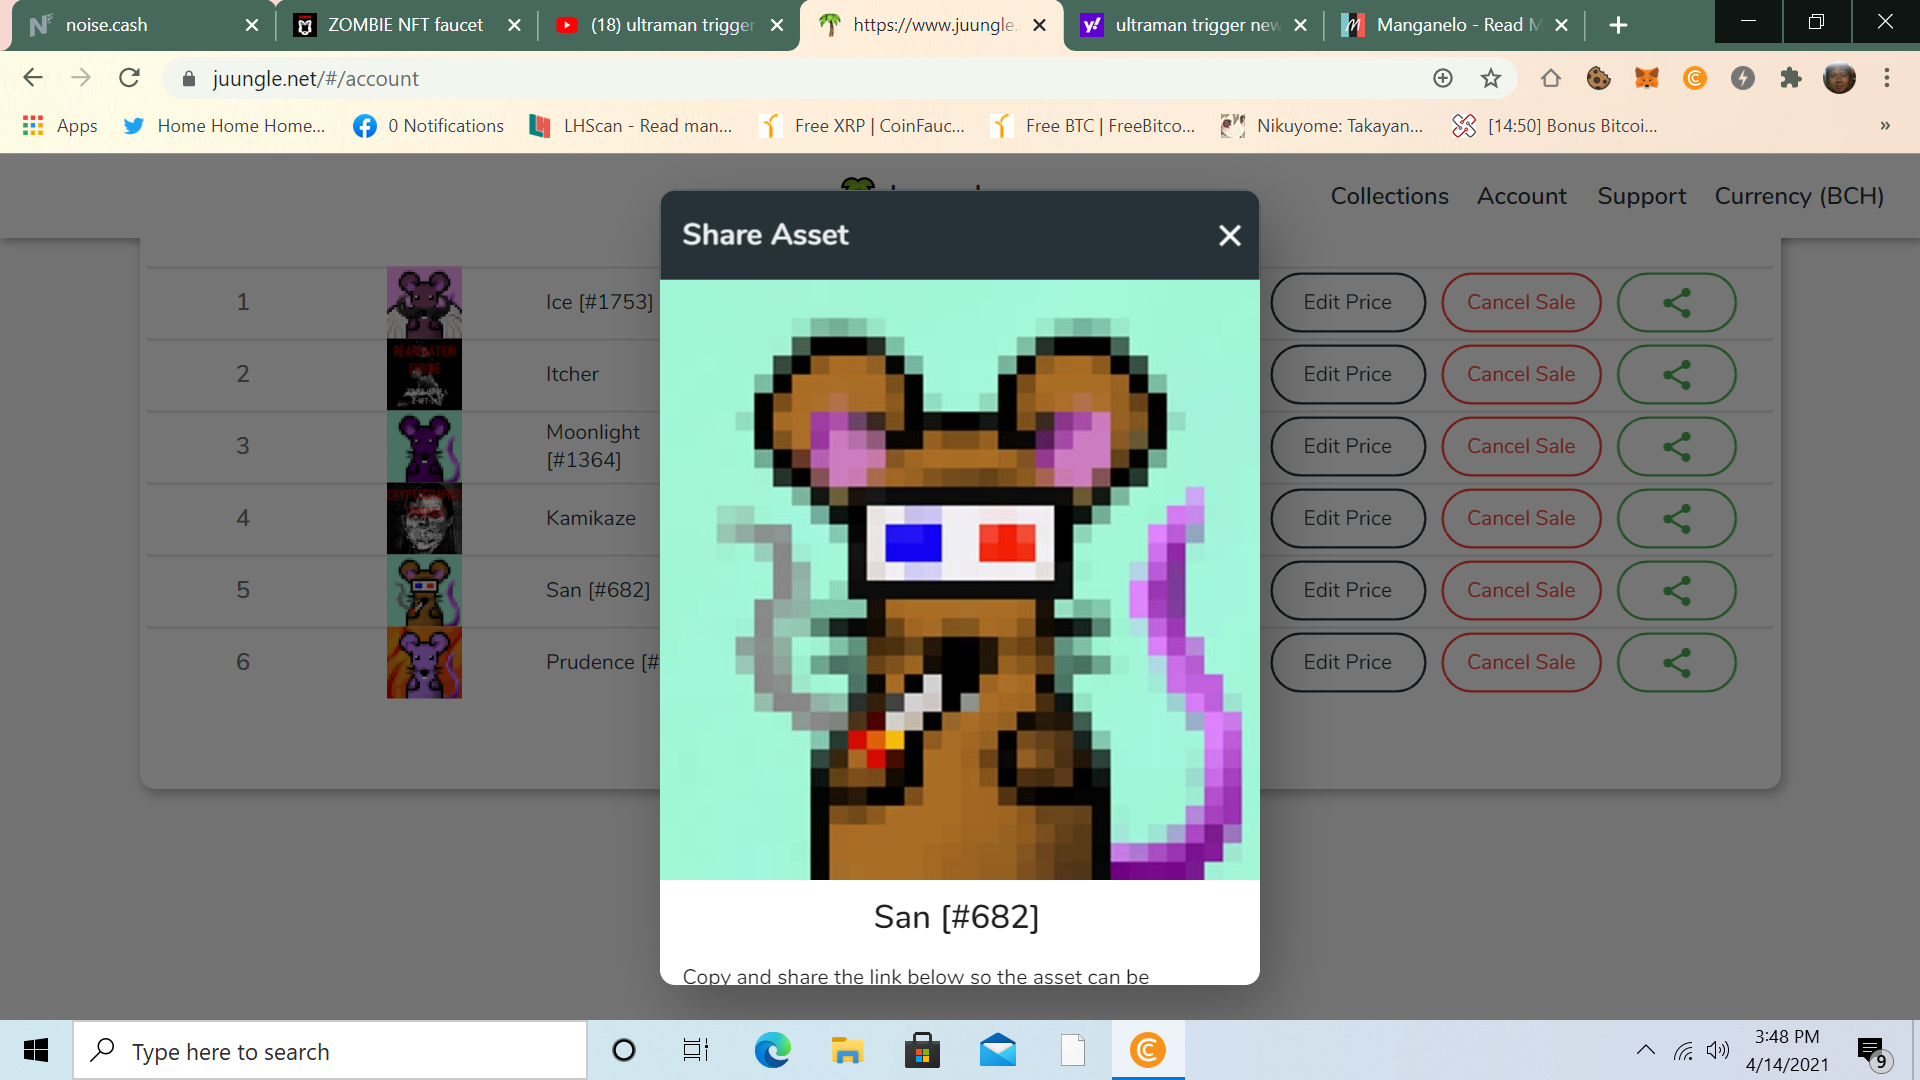This screenshot has height=1080, width=1920.
Task: Cancel Sale of Kamikaze
Action: [1521, 518]
